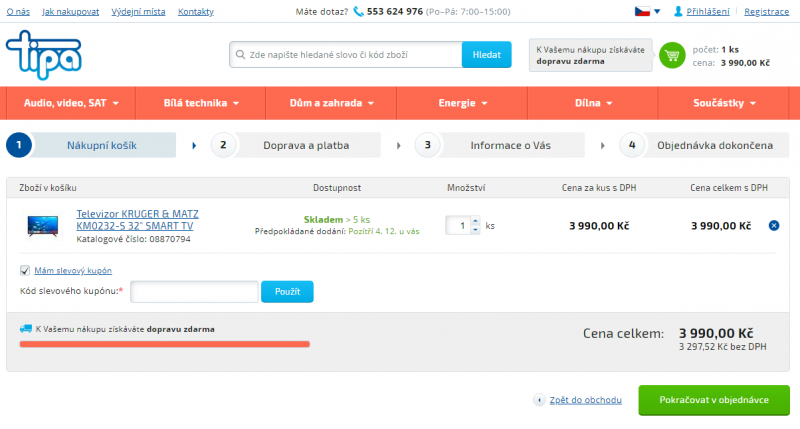Click step 3 circle of checkout
Screen dimensions: 800x429
point(428,145)
